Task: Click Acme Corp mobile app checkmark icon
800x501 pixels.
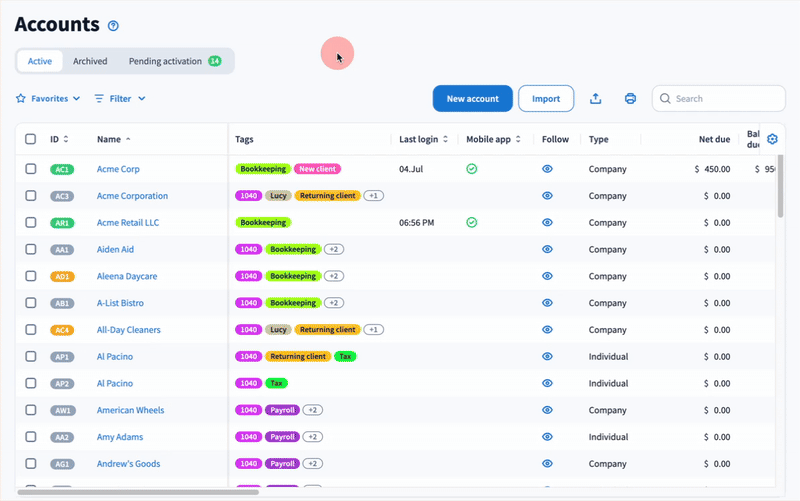Action: tap(472, 169)
